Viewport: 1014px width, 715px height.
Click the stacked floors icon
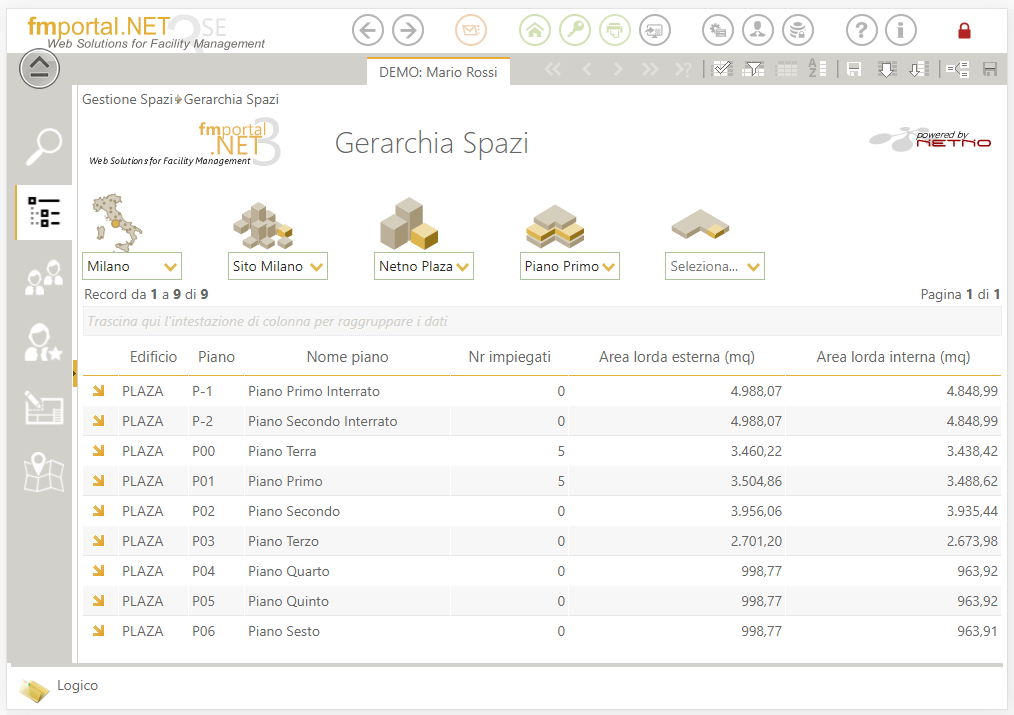pos(555,226)
